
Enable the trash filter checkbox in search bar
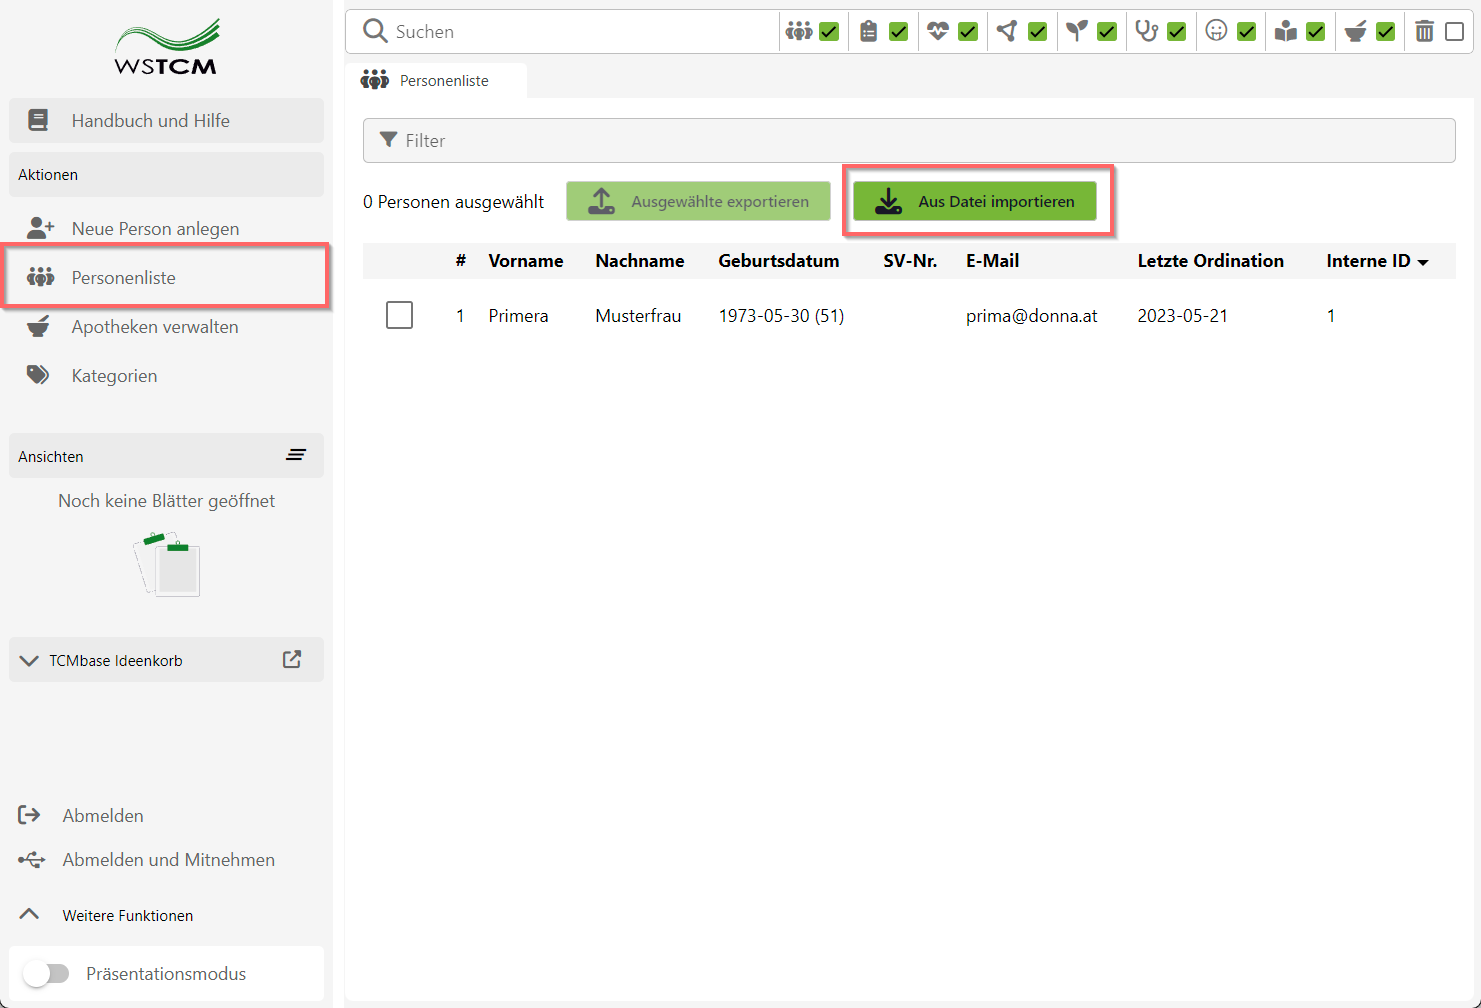pos(1455,32)
